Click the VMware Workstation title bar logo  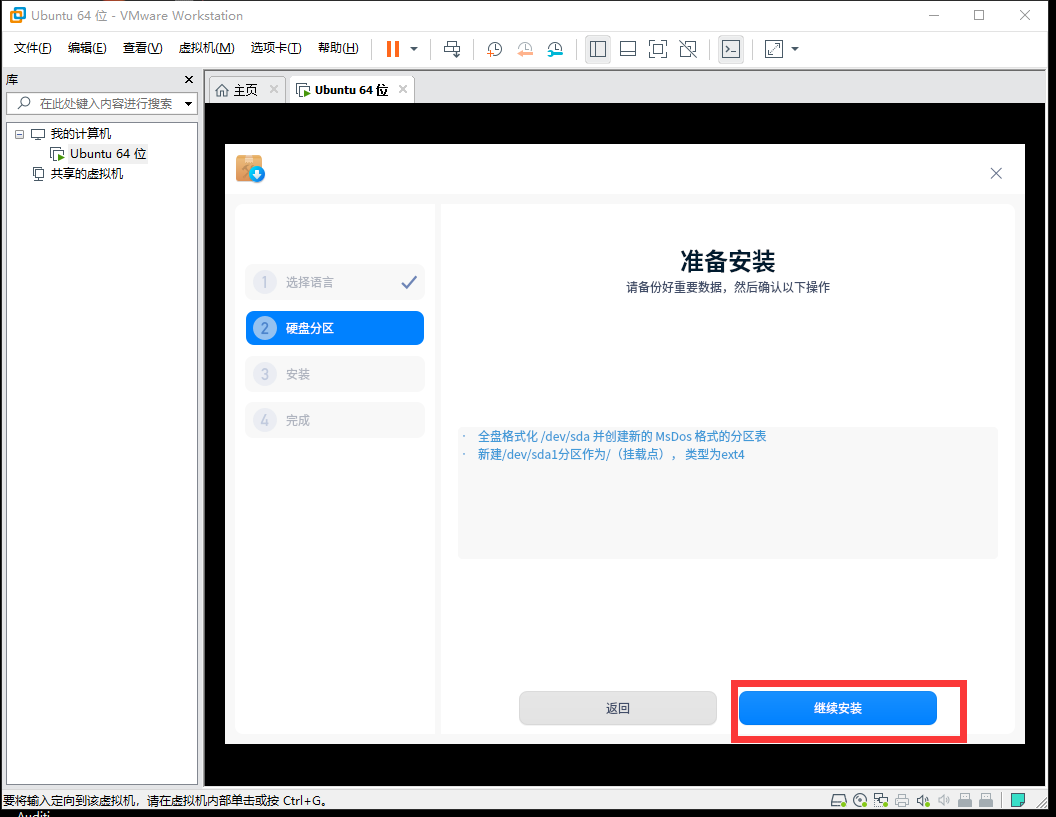click(x=18, y=15)
